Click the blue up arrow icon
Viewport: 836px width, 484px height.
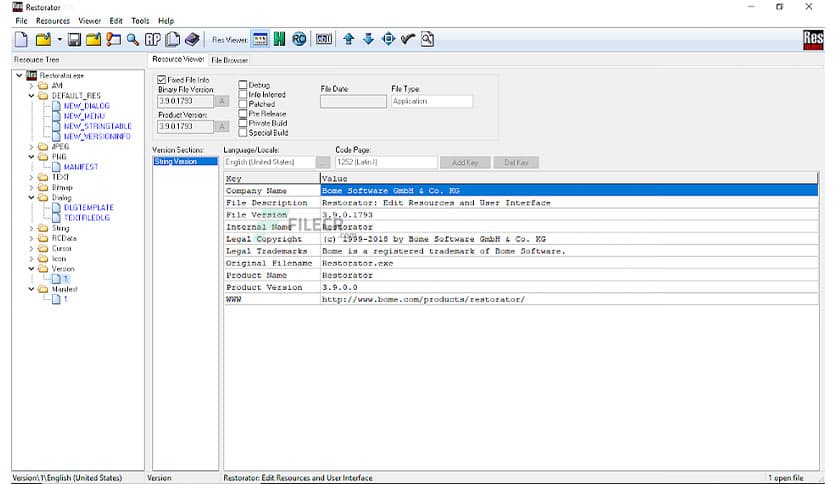348,40
